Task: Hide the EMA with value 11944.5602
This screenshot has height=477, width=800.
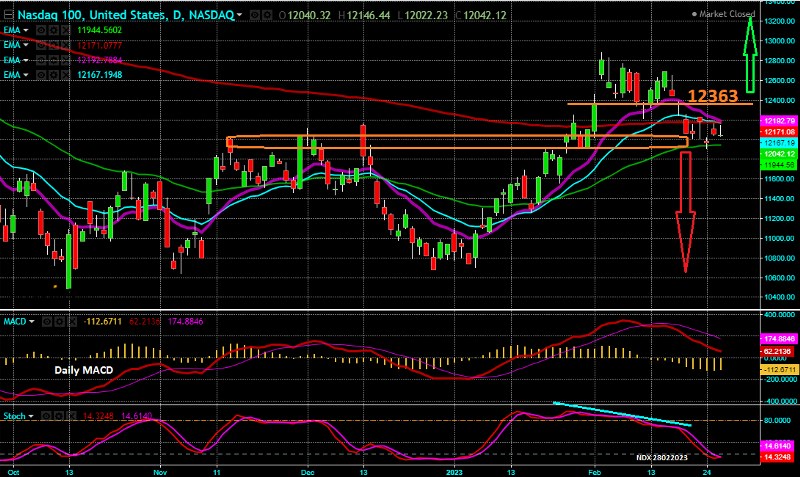Action: pyautogui.click(x=42, y=31)
